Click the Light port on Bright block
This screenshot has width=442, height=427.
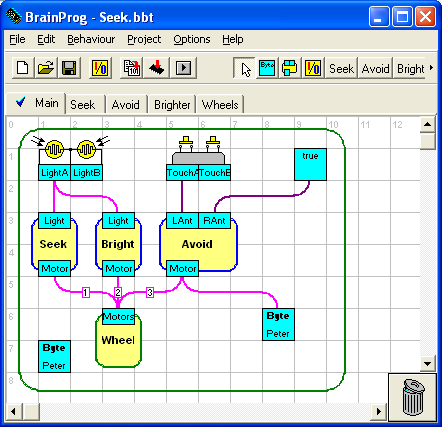pyautogui.click(x=118, y=221)
